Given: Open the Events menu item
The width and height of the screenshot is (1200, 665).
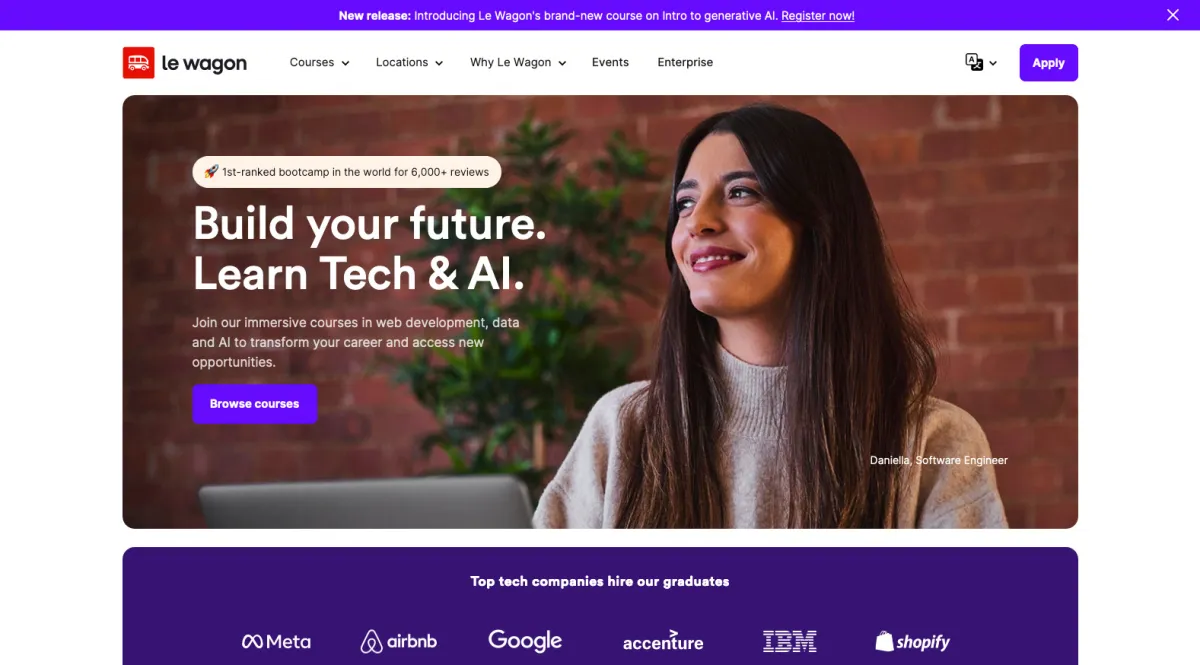Looking at the screenshot, I should point(610,62).
